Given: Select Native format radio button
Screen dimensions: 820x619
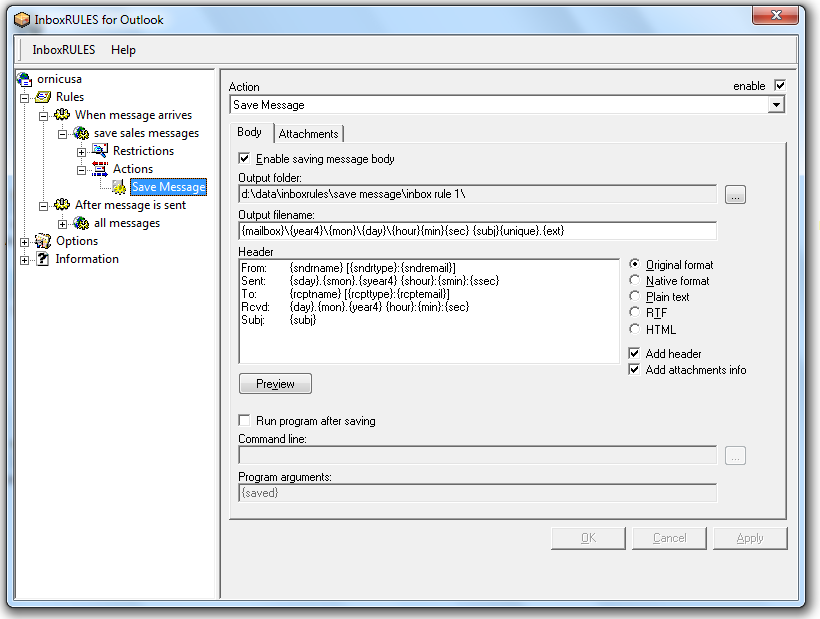Looking at the screenshot, I should coord(634,280).
